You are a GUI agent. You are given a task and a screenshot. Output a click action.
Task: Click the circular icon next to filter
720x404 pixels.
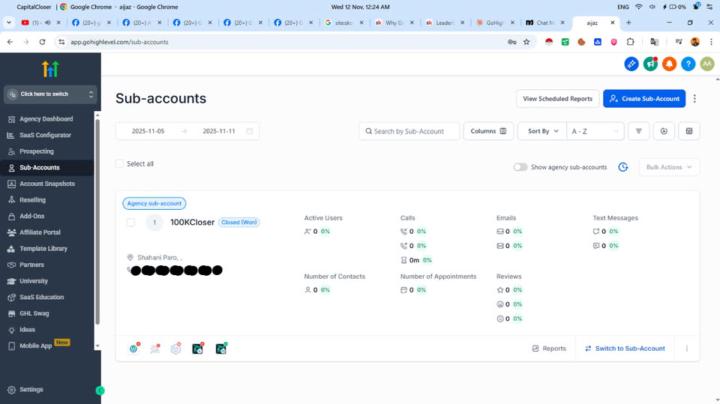(664, 131)
